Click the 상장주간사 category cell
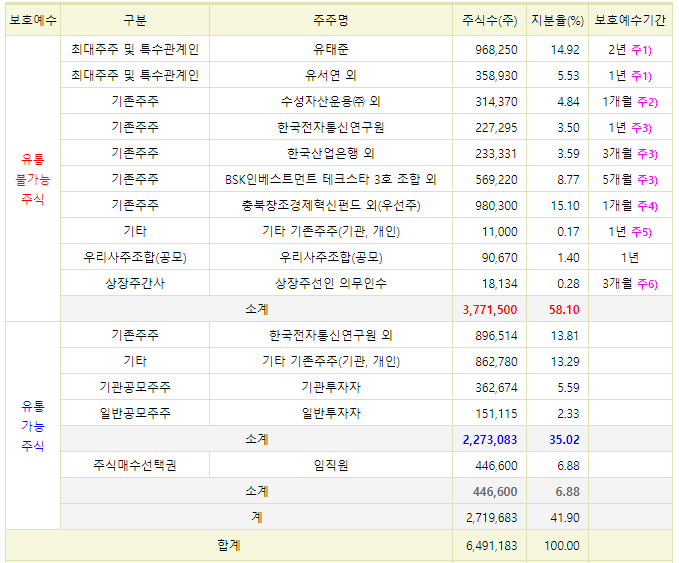 coord(135,283)
